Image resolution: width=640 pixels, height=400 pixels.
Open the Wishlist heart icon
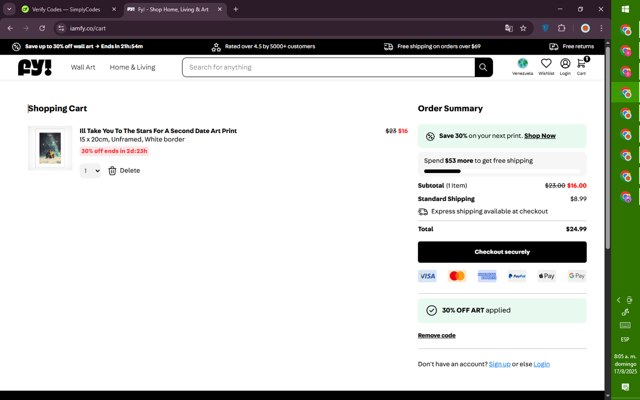click(x=546, y=63)
